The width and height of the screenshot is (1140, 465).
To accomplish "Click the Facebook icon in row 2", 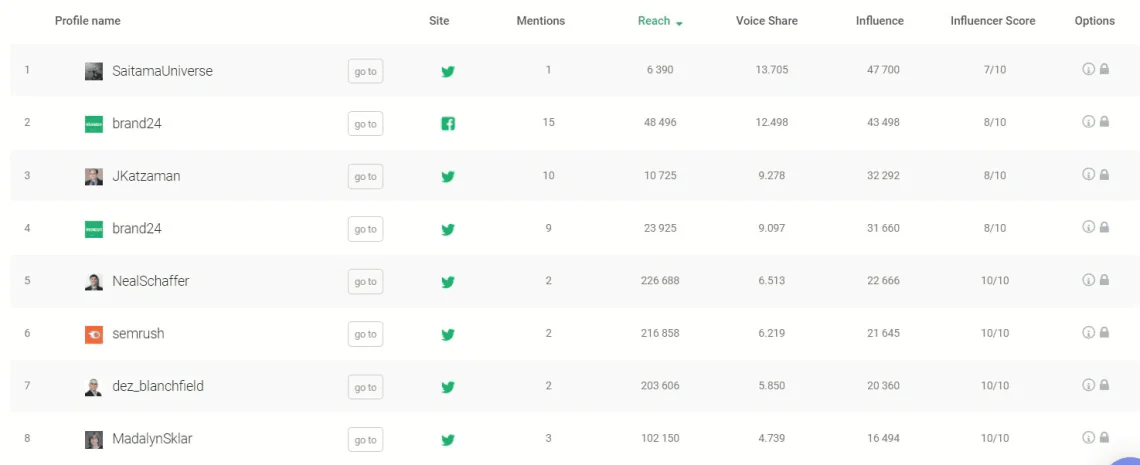I will tap(448, 124).
